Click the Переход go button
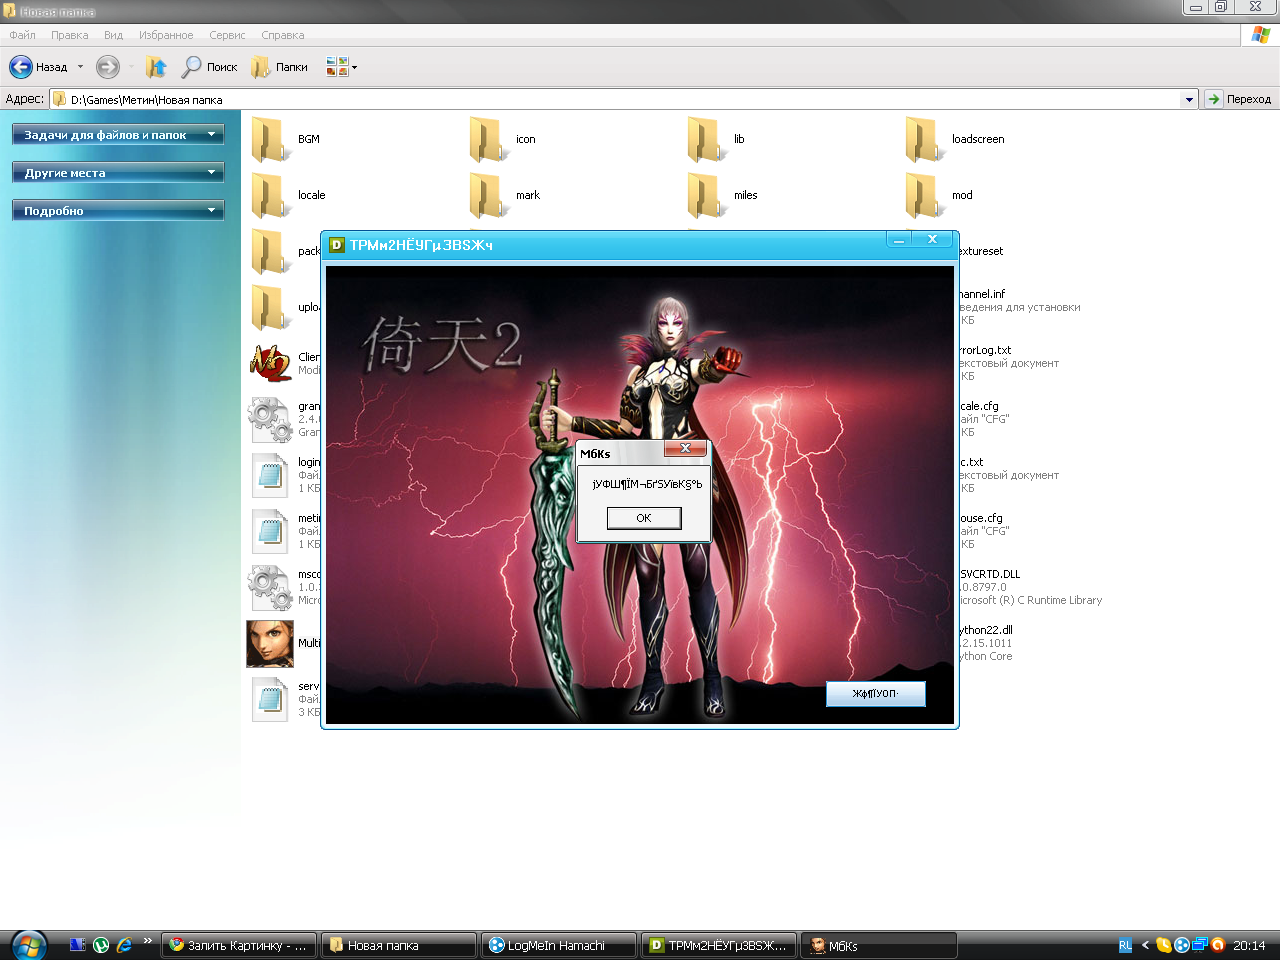Image resolution: width=1280 pixels, height=960 pixels. (x=1238, y=99)
